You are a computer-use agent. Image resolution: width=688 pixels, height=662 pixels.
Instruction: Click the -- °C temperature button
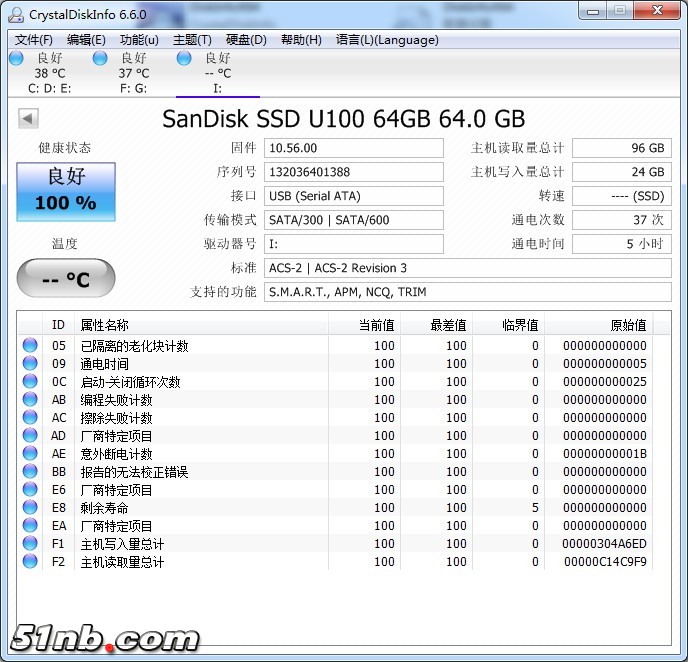[66, 278]
